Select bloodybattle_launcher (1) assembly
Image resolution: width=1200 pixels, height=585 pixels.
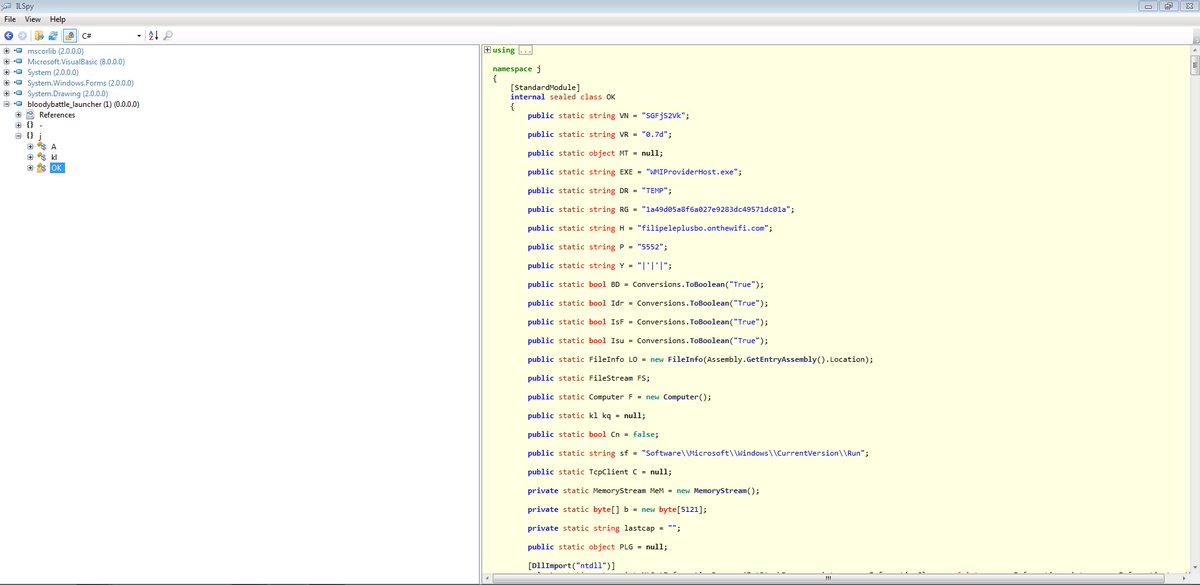click(83, 104)
